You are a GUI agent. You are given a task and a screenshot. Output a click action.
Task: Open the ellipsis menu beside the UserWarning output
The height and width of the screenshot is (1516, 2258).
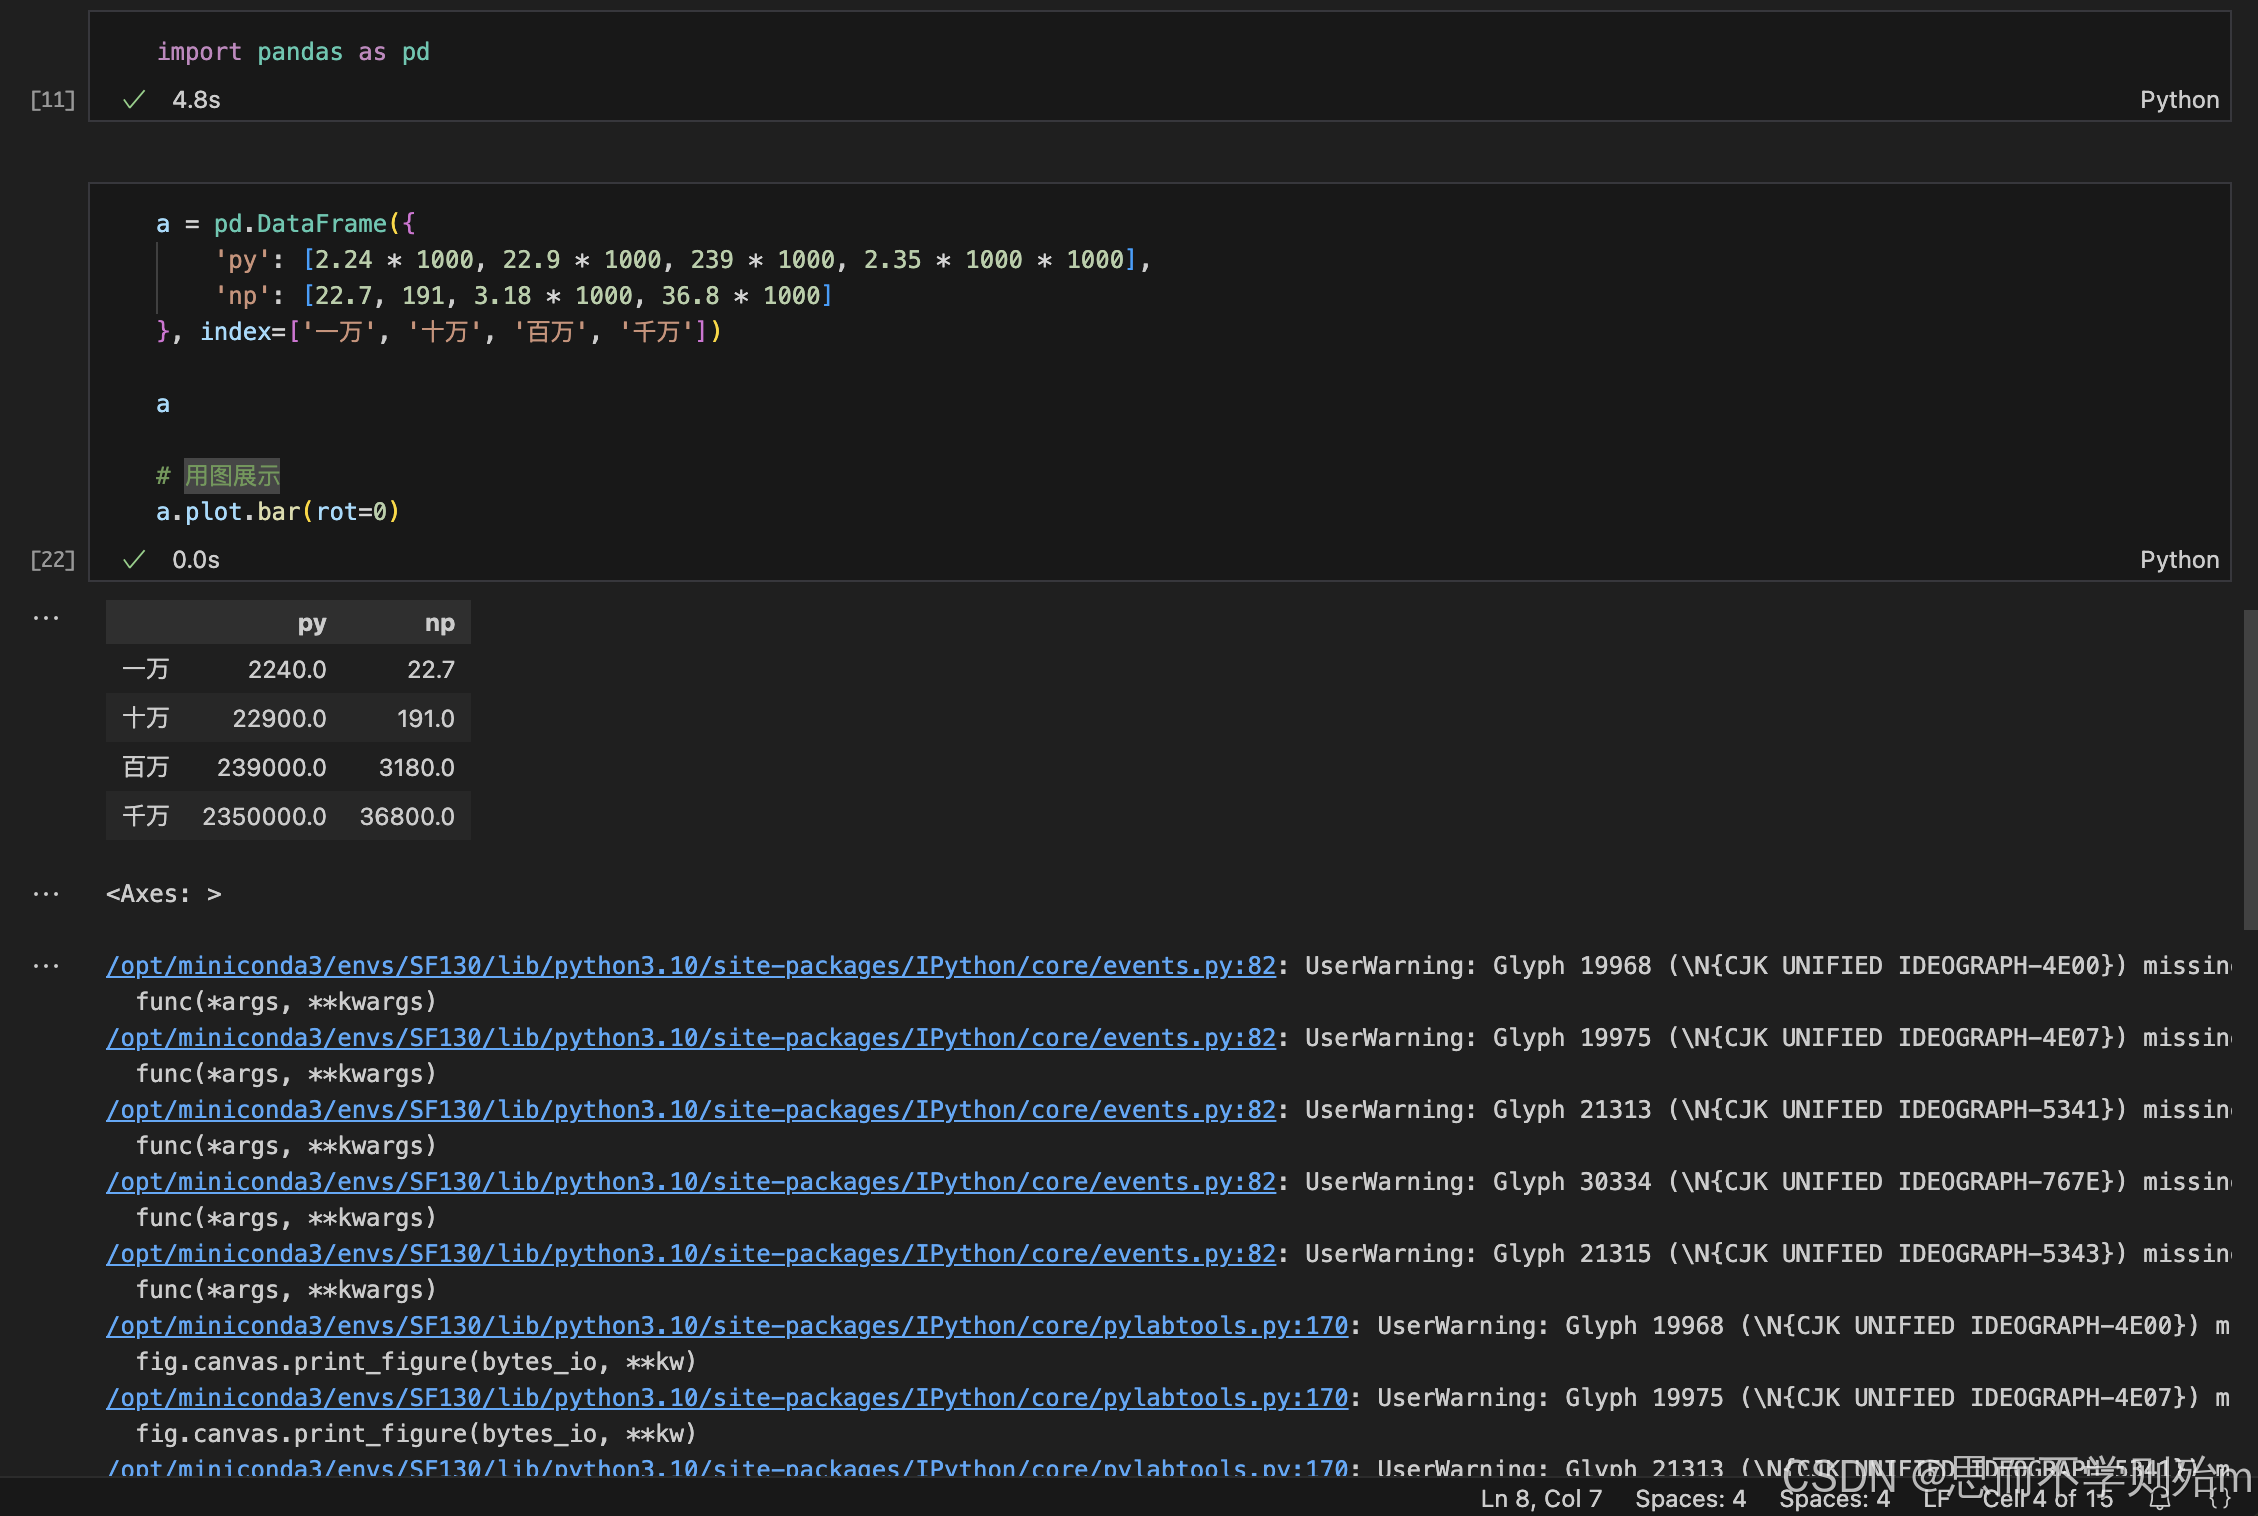click(x=46, y=966)
